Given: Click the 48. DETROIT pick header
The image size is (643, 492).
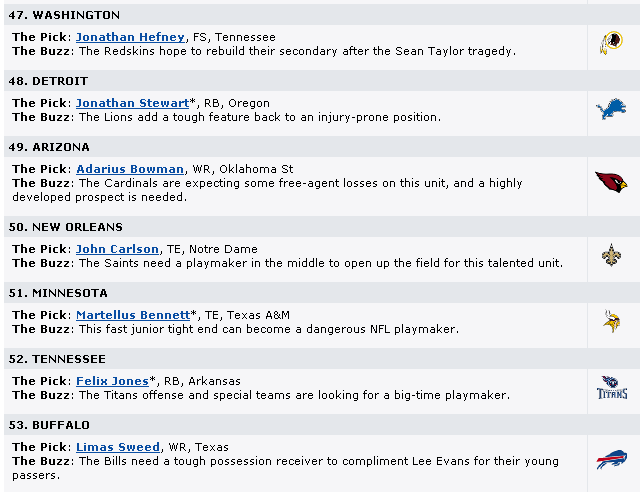Looking at the screenshot, I should point(48,81).
